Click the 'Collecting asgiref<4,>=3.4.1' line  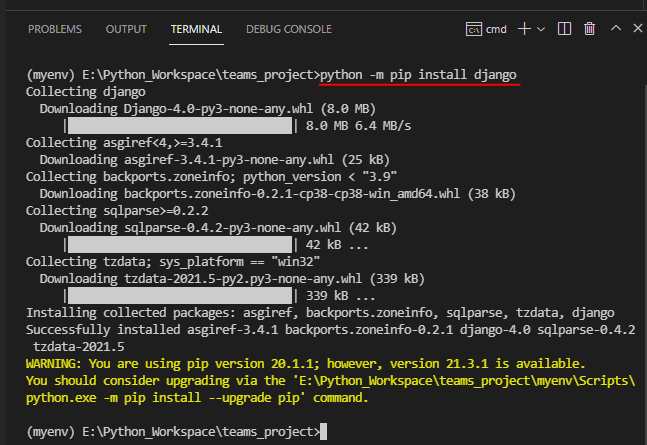click(x=124, y=143)
